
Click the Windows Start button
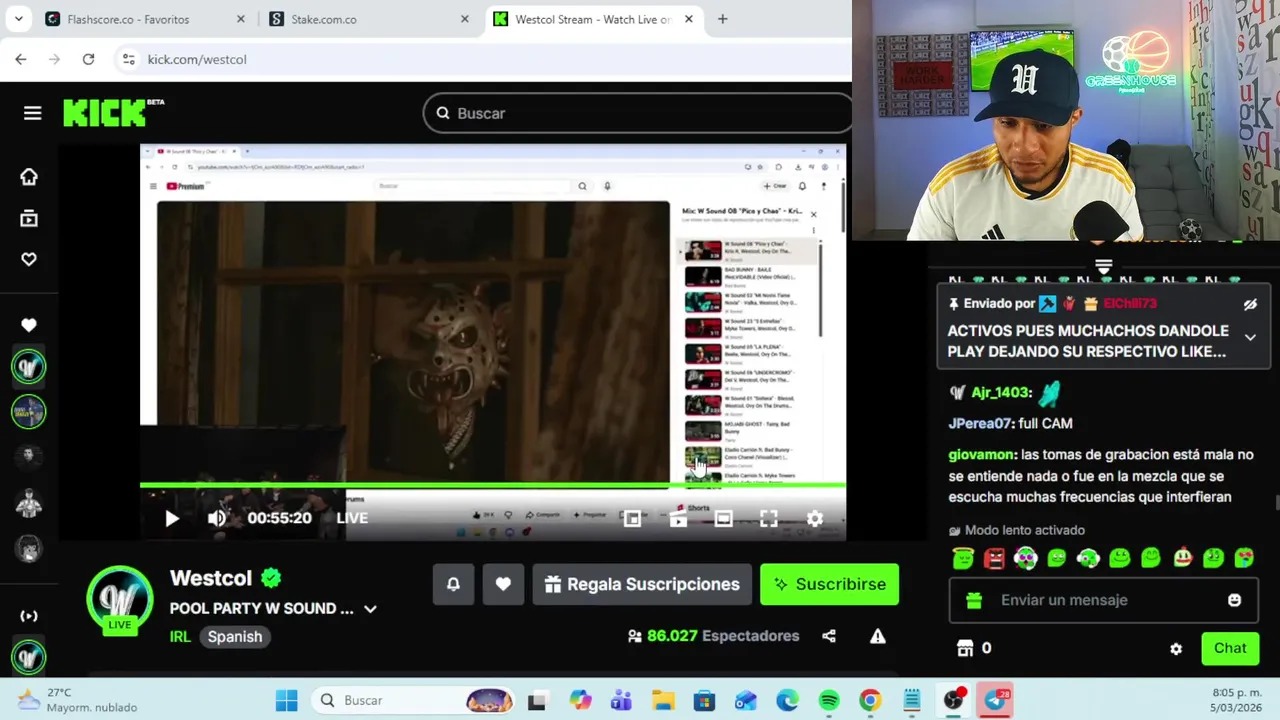287,701
